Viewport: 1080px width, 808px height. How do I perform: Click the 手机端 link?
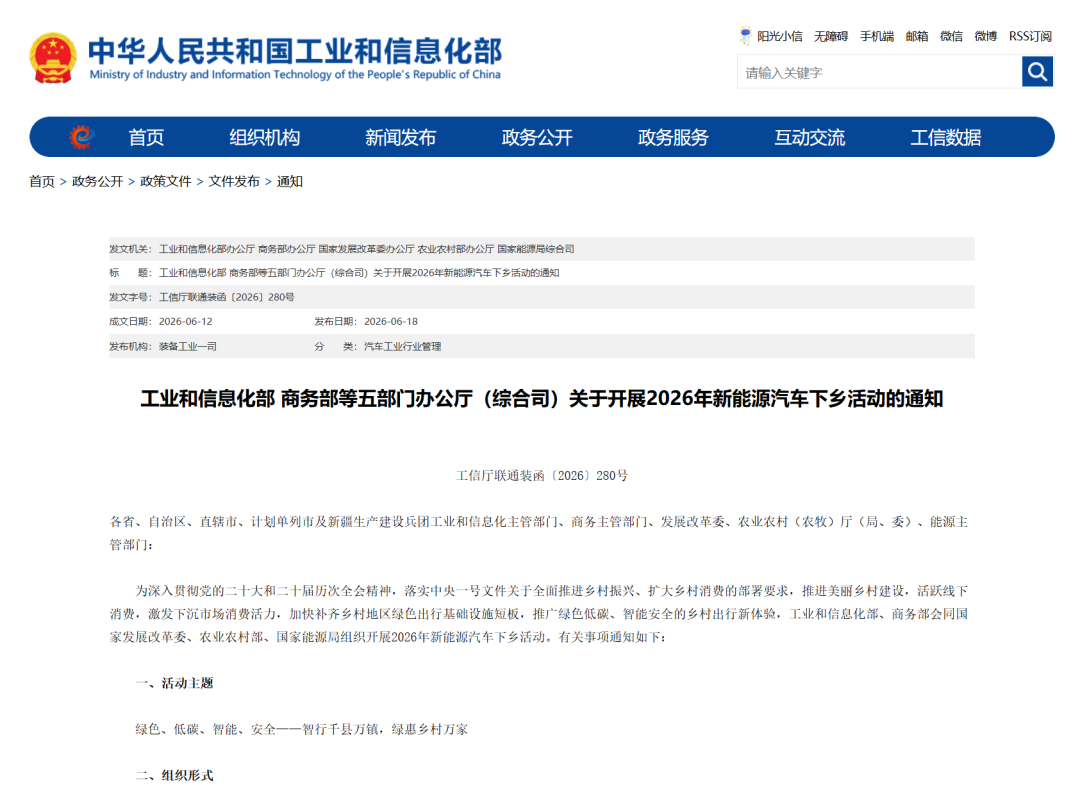[x=877, y=37]
